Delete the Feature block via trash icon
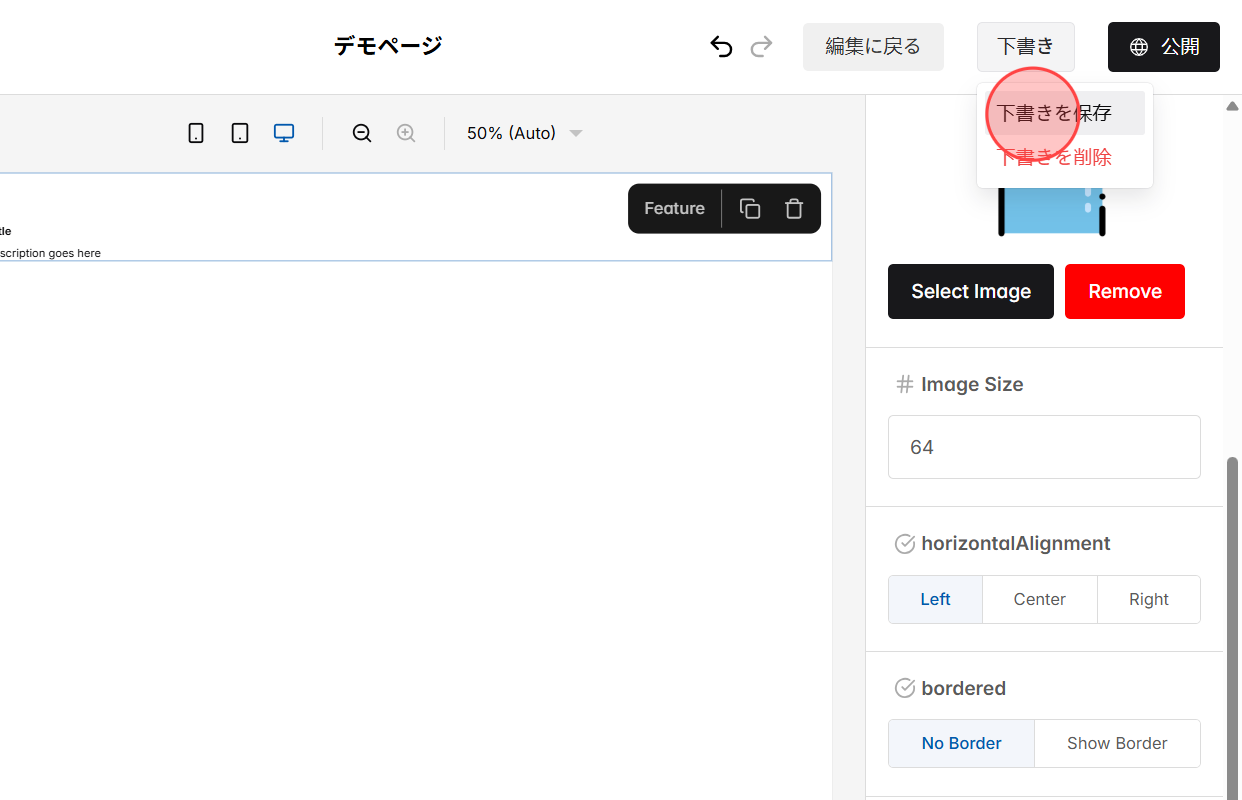 pyautogui.click(x=793, y=208)
